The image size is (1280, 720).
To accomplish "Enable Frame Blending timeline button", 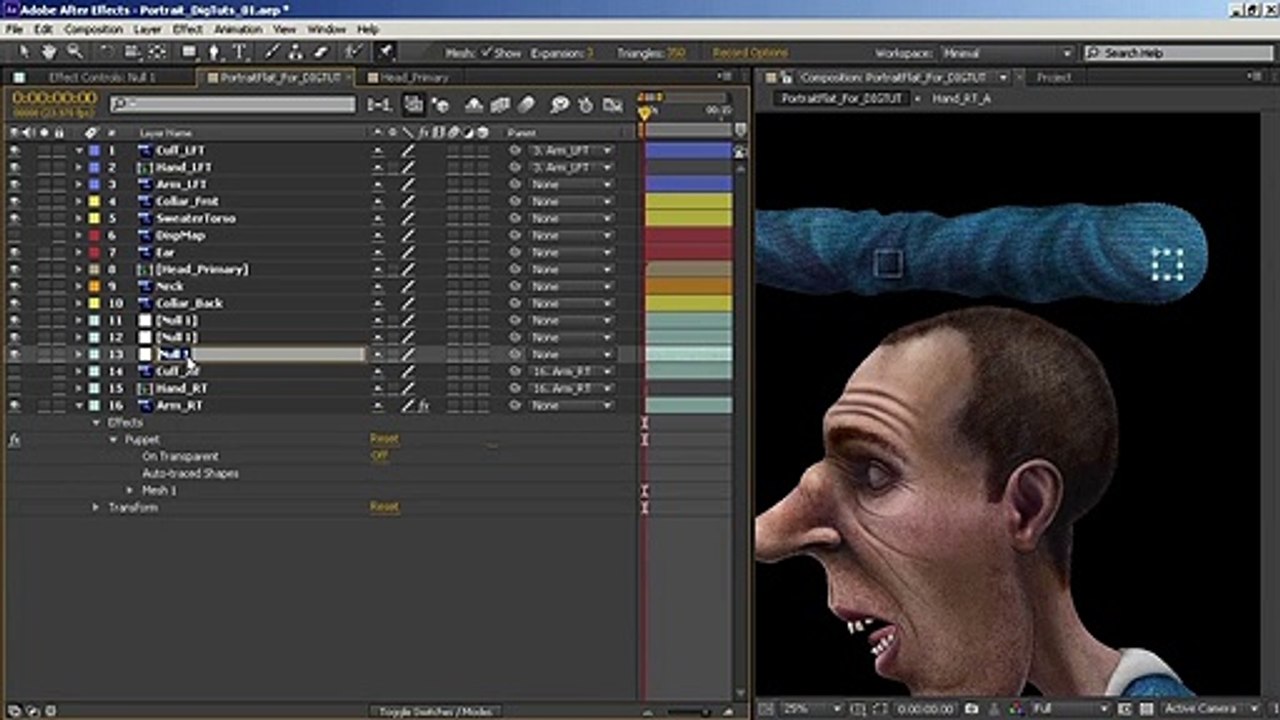I will (501, 104).
